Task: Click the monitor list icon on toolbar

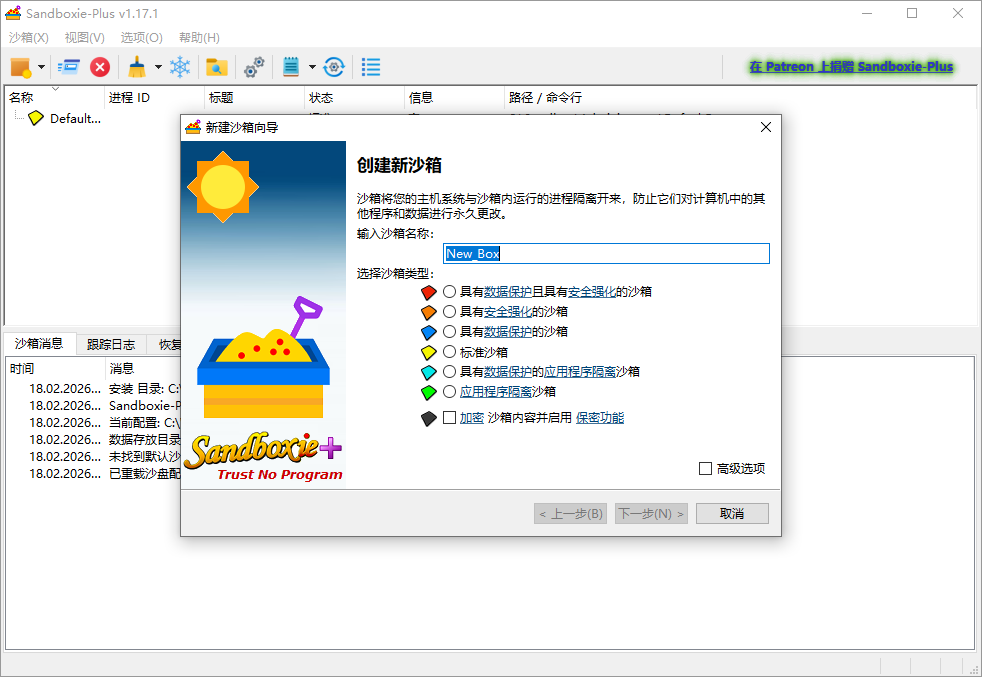Action: pos(371,67)
